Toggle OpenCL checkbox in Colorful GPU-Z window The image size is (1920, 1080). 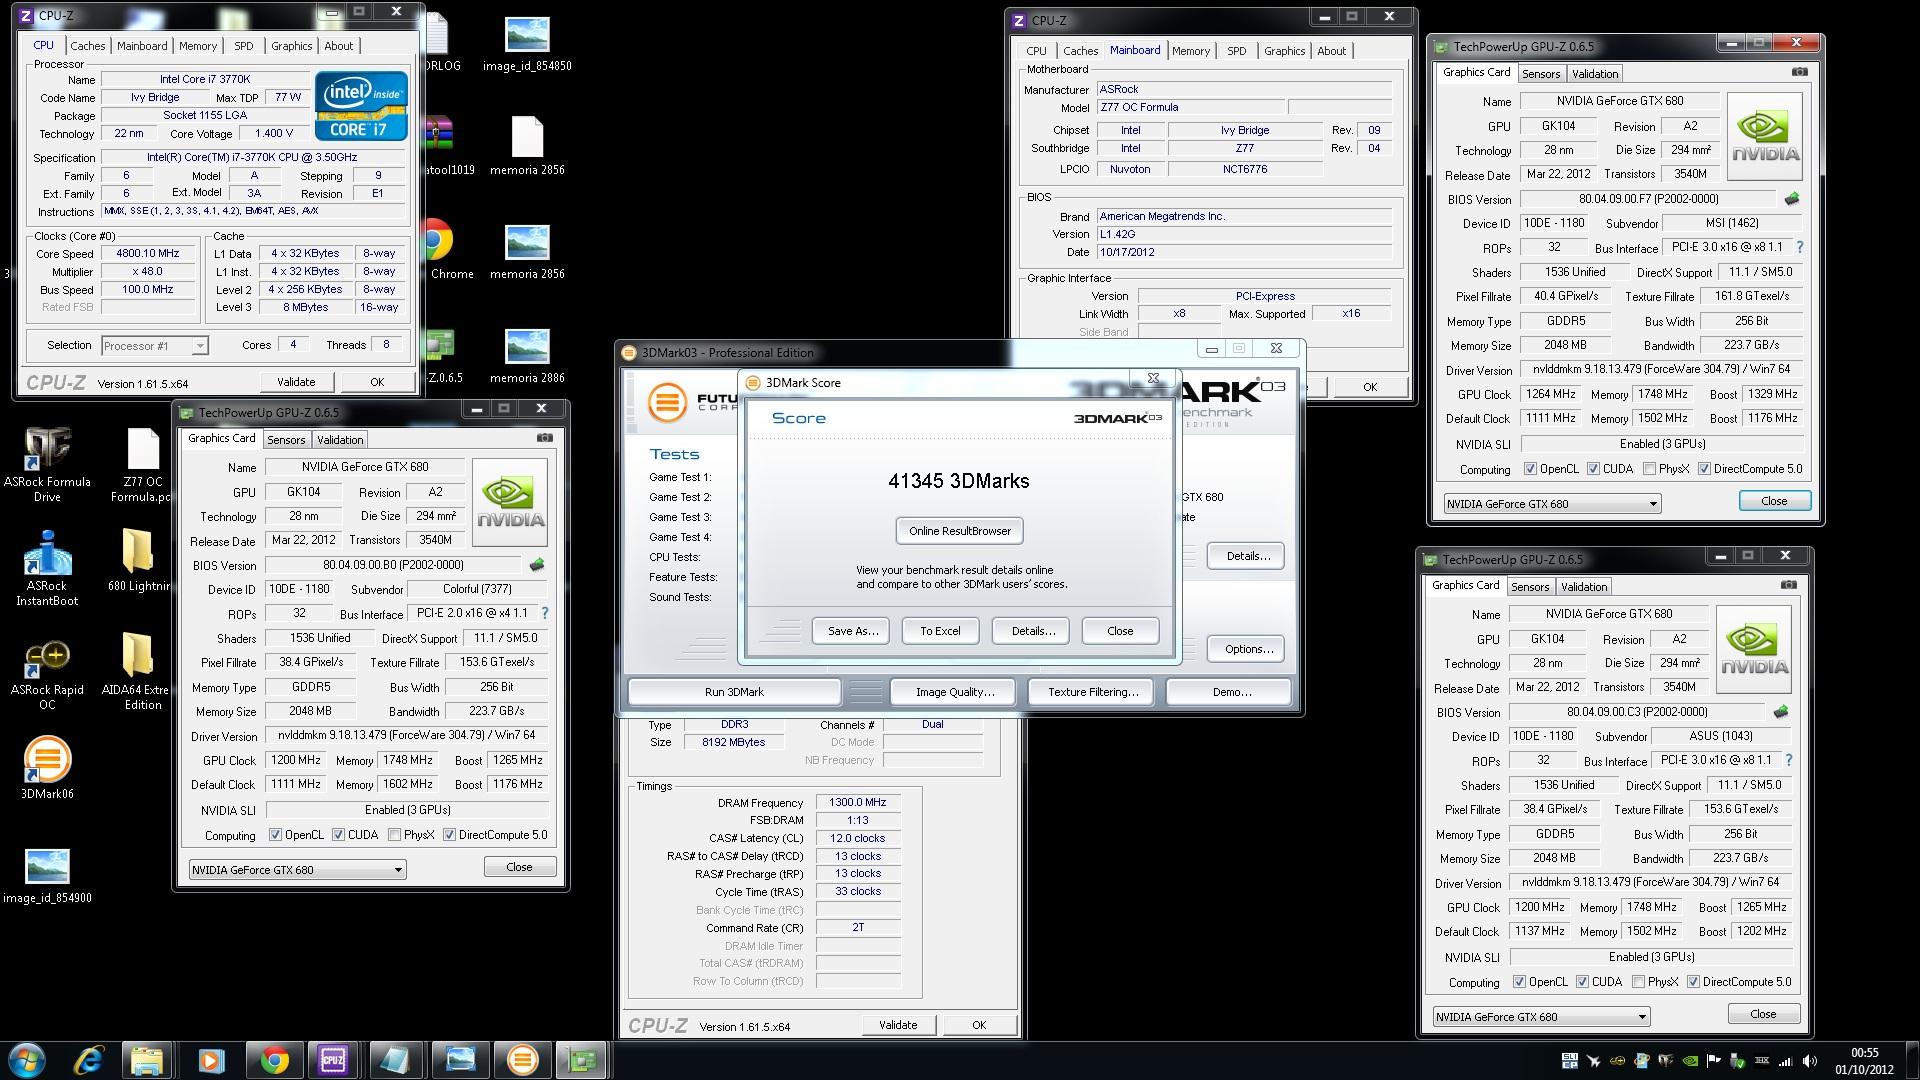[x=275, y=835]
